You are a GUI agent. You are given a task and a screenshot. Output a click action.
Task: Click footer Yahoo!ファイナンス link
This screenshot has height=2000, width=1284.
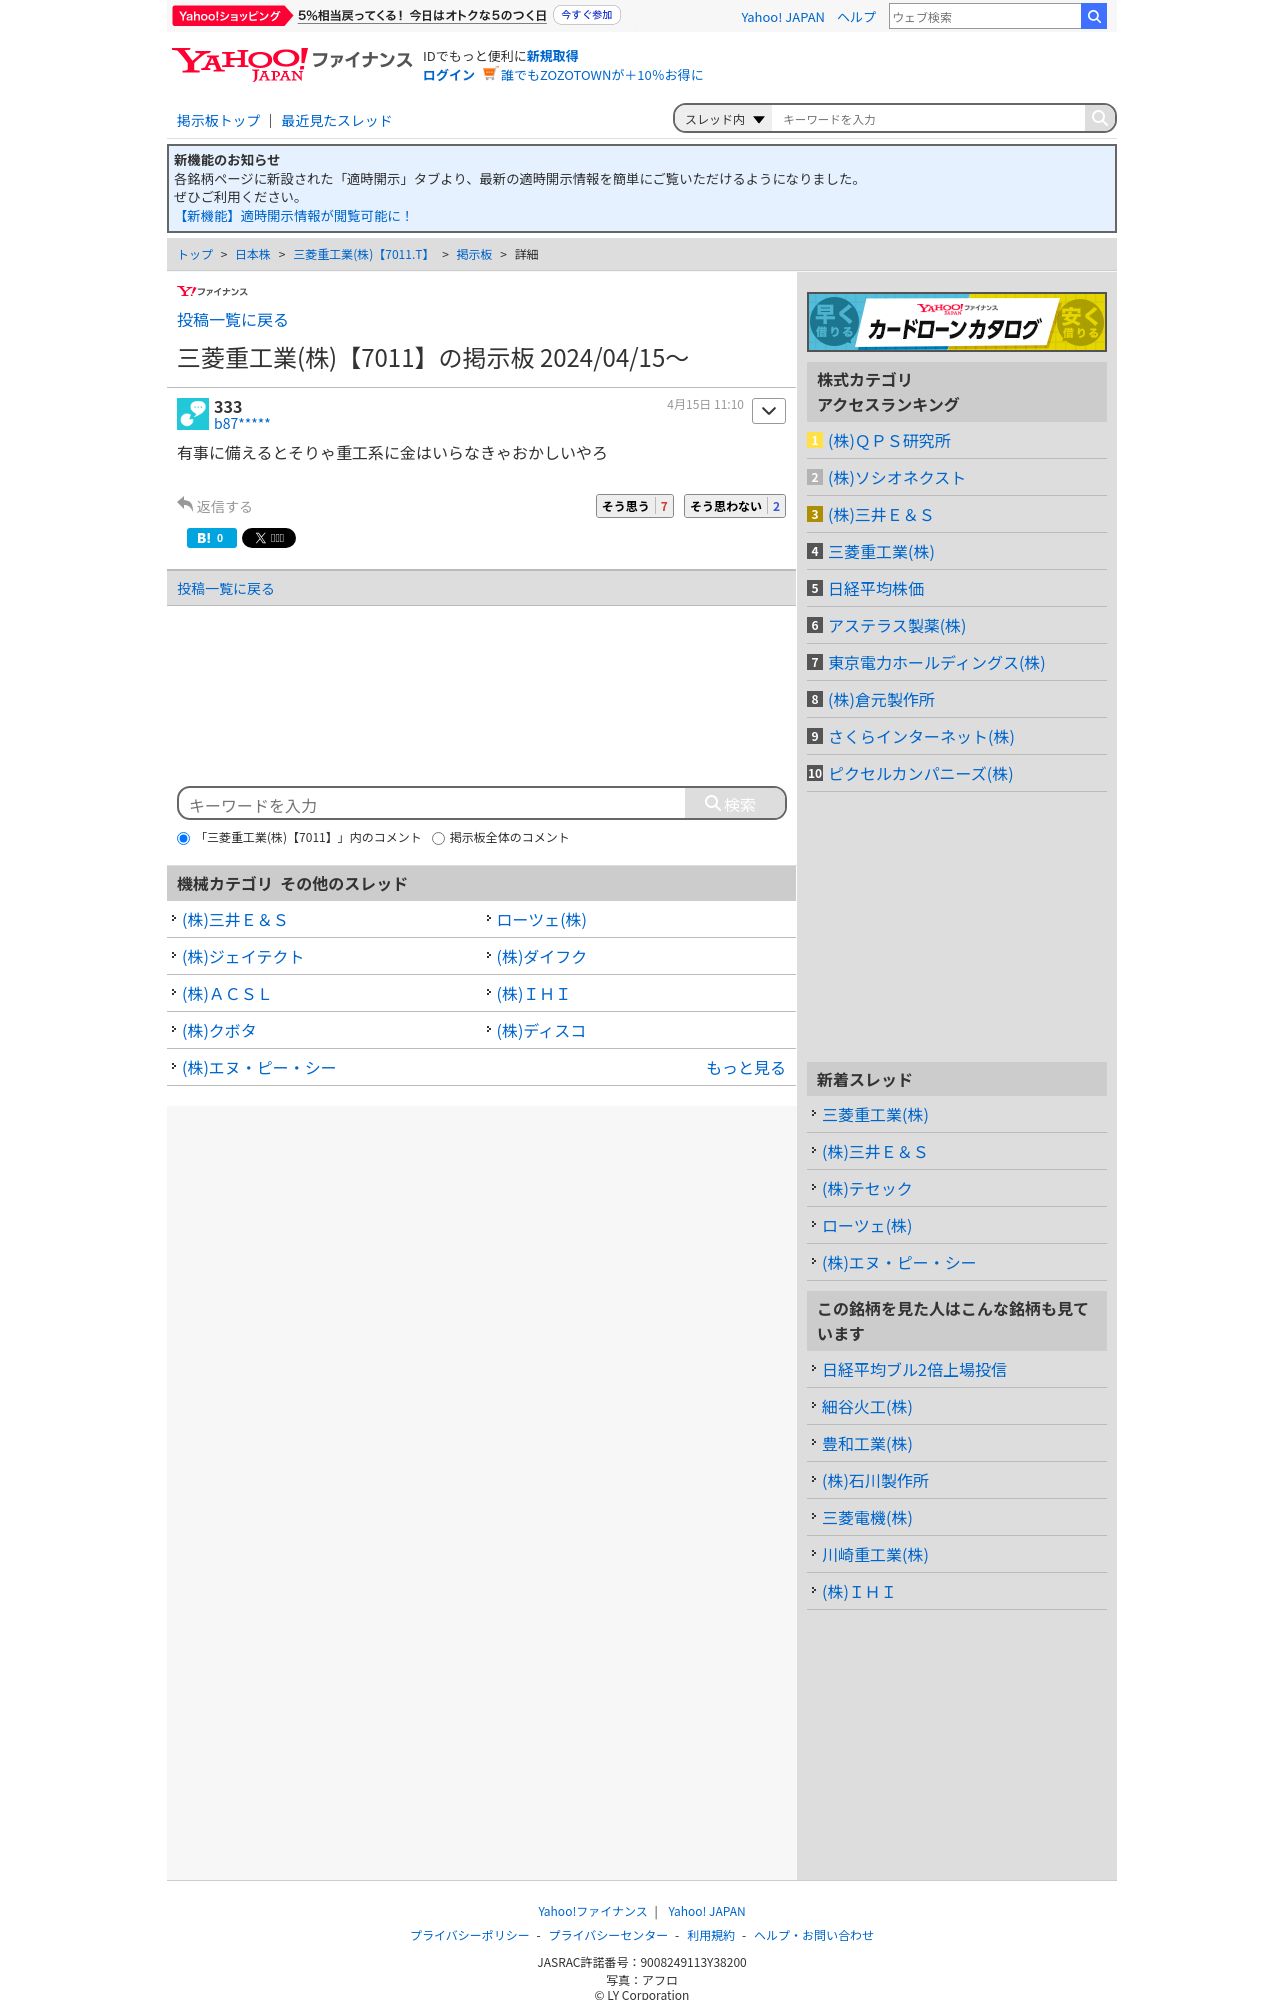592,1911
